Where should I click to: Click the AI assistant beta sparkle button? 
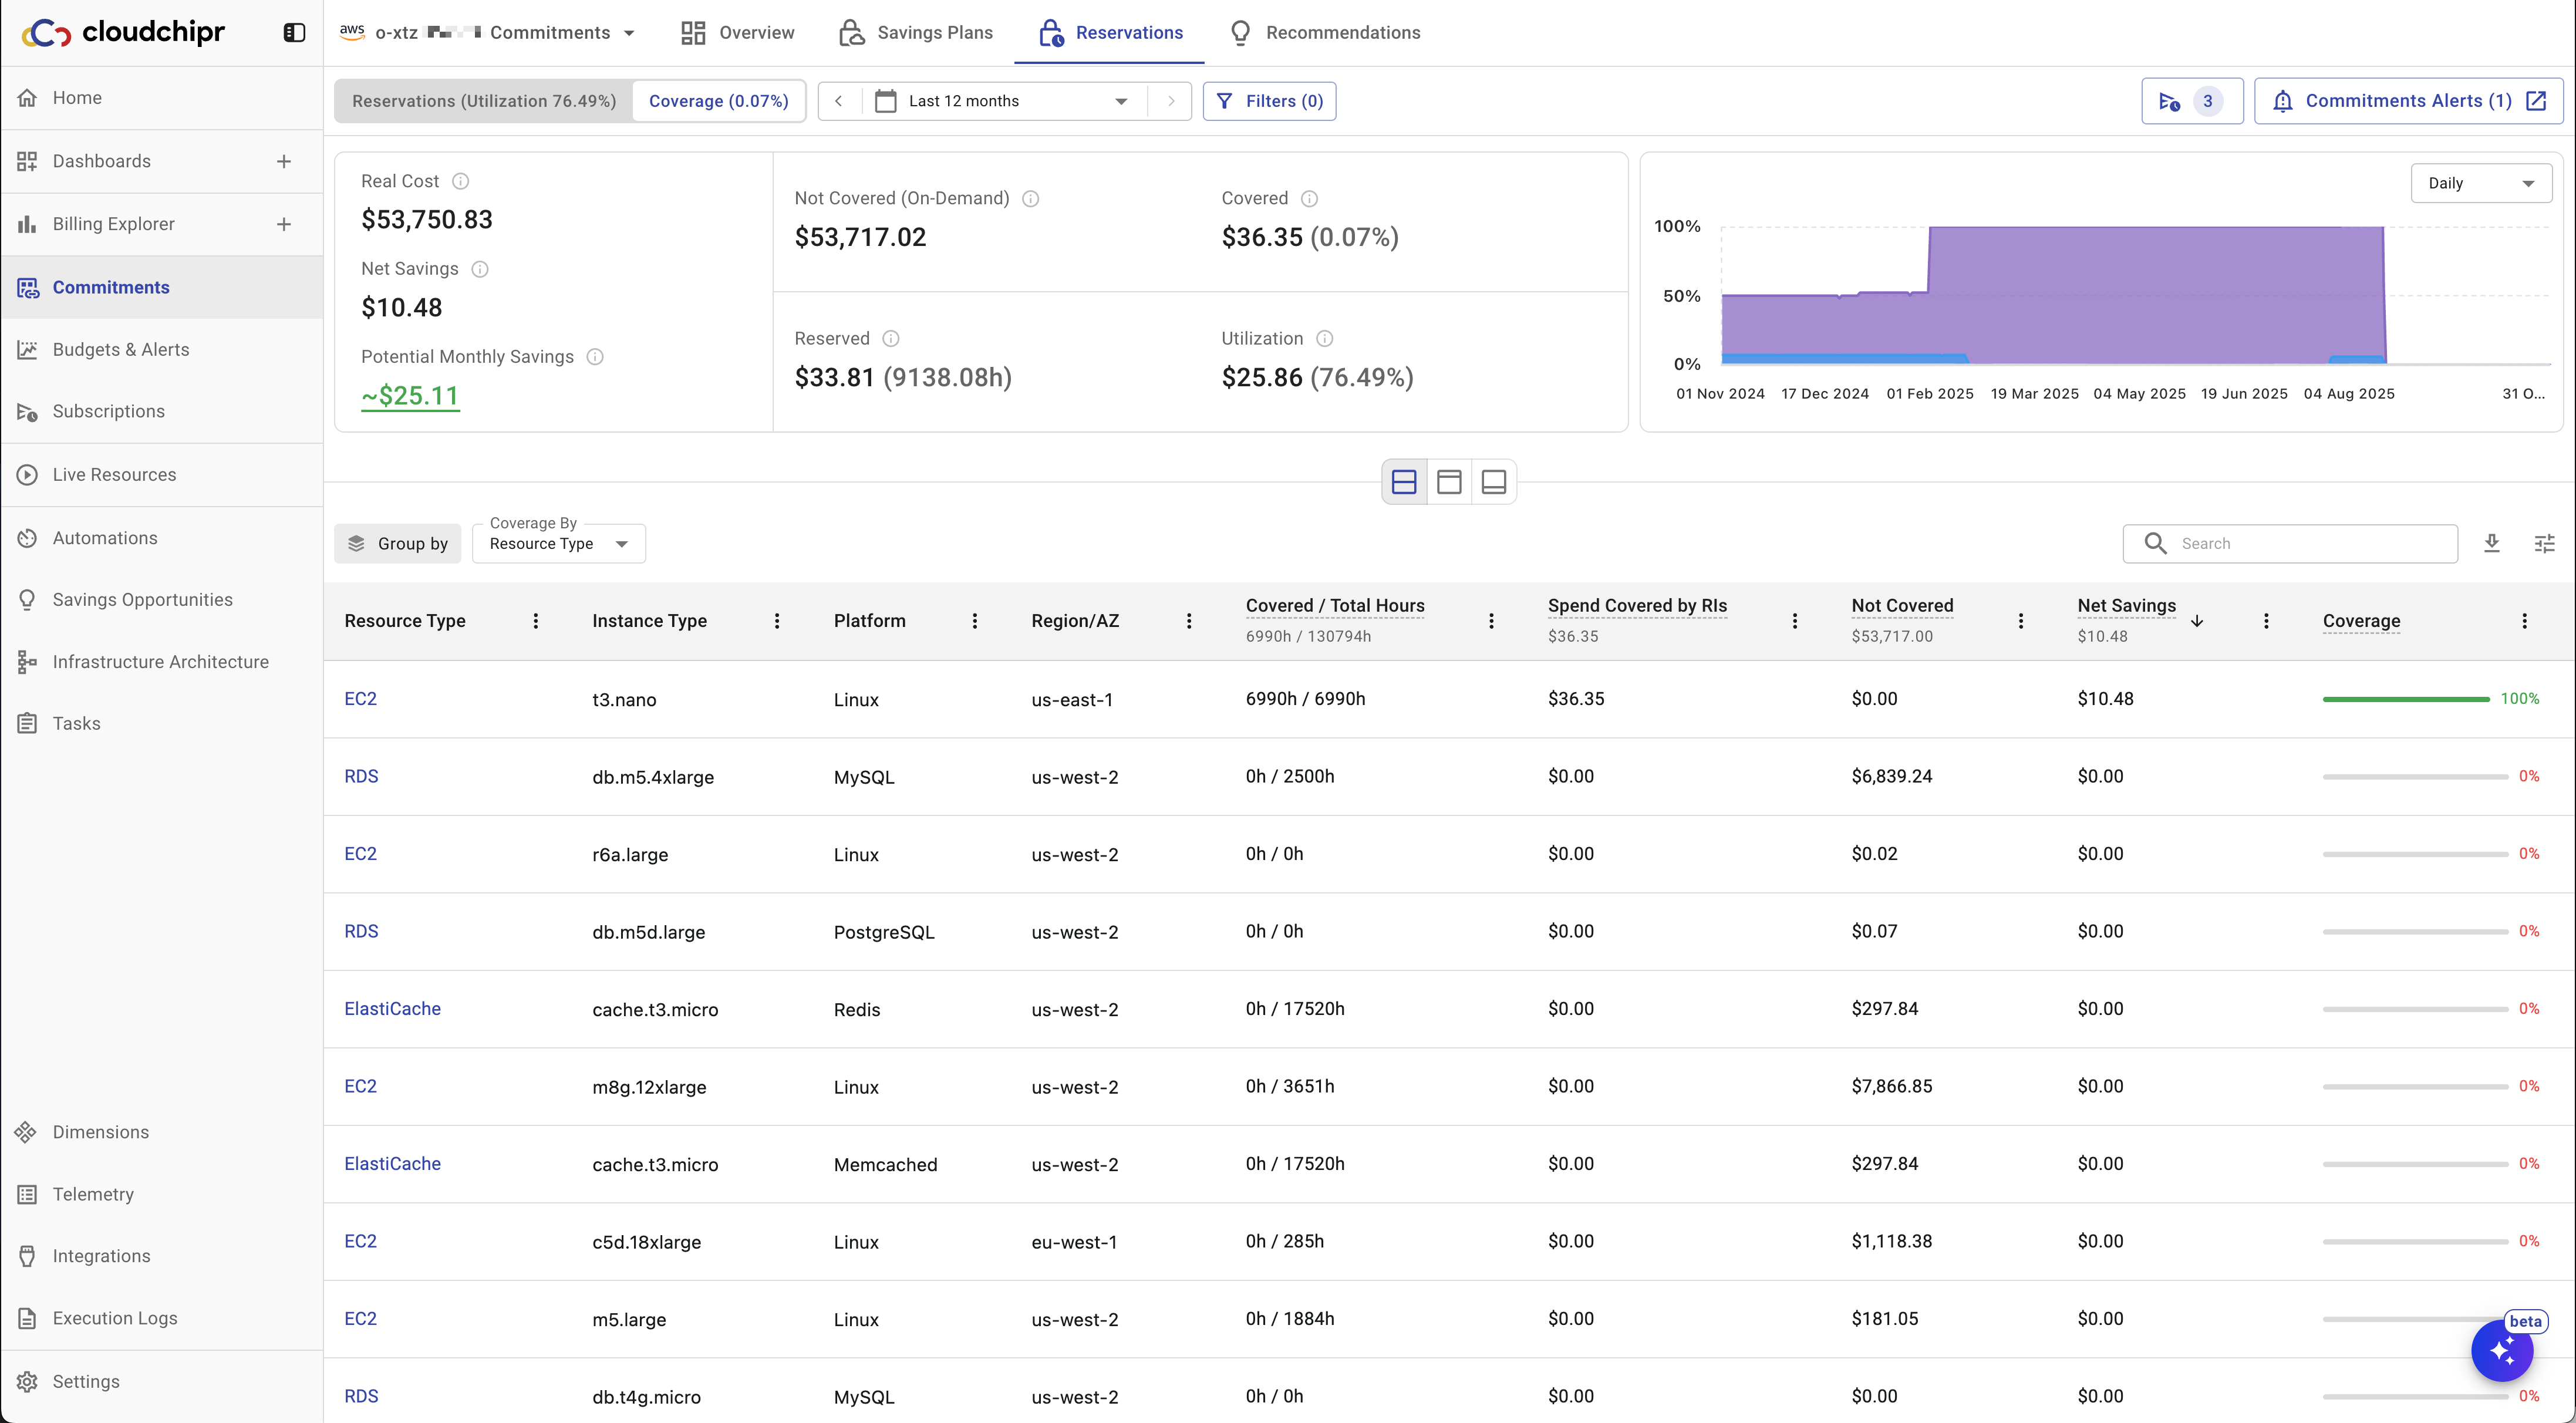[2501, 1351]
